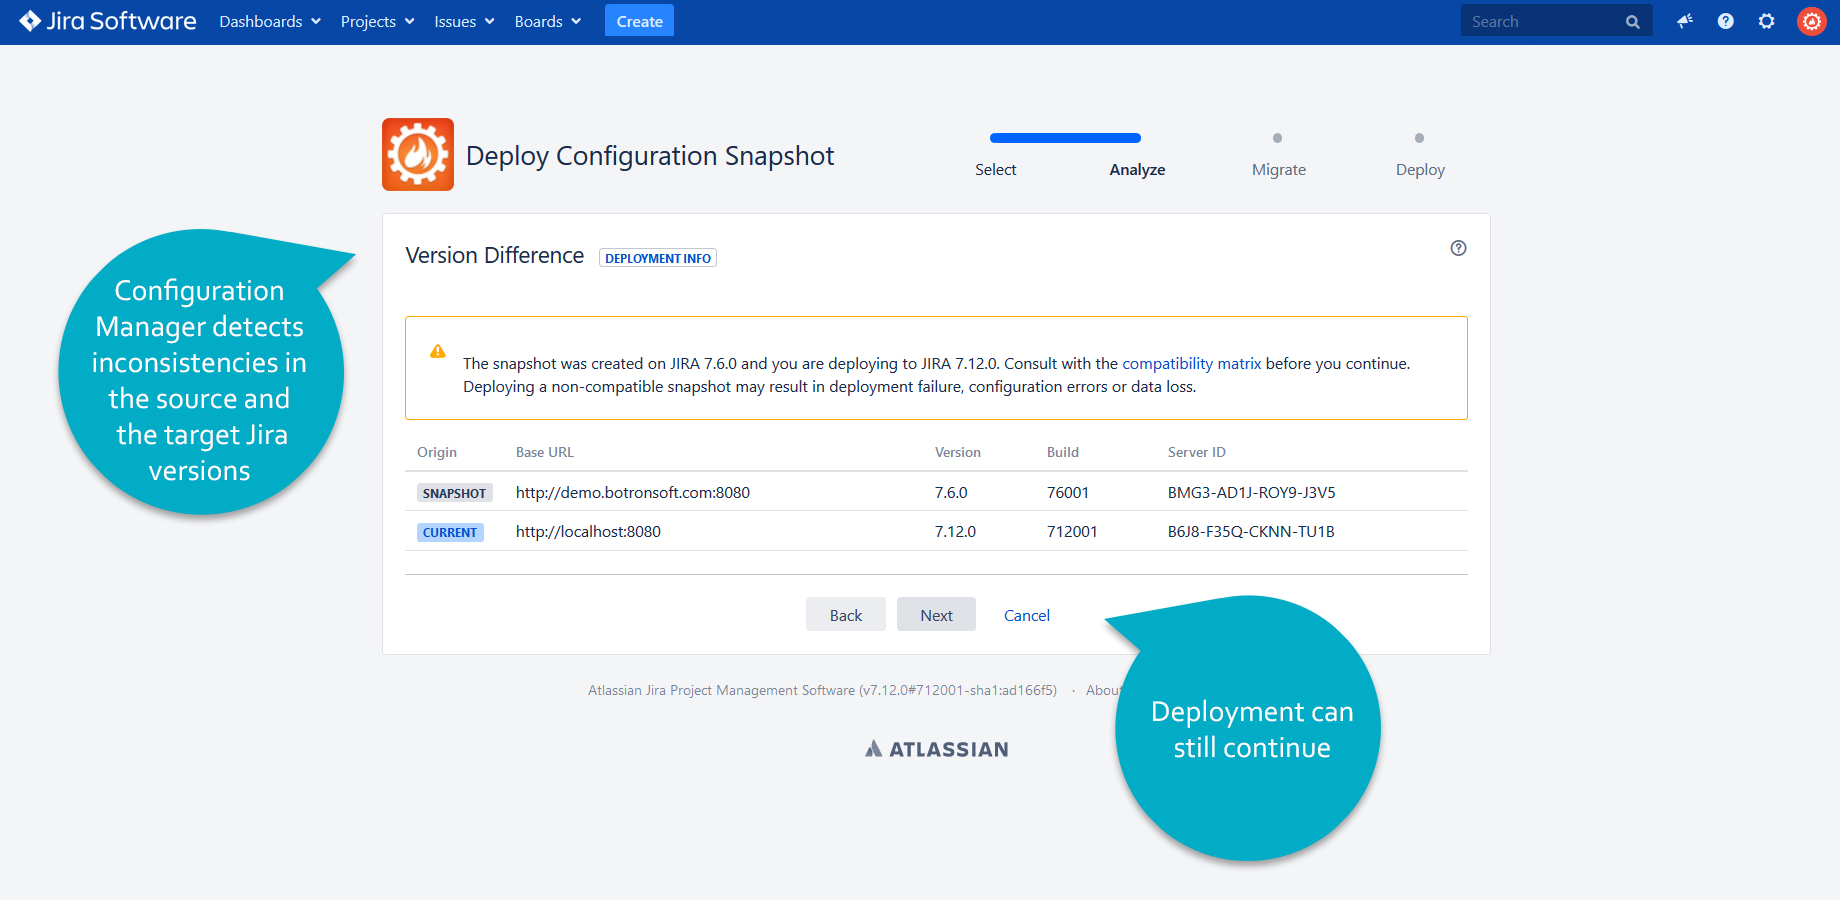The width and height of the screenshot is (1840, 900).
Task: Click the Version Difference heading
Action: [495, 255]
